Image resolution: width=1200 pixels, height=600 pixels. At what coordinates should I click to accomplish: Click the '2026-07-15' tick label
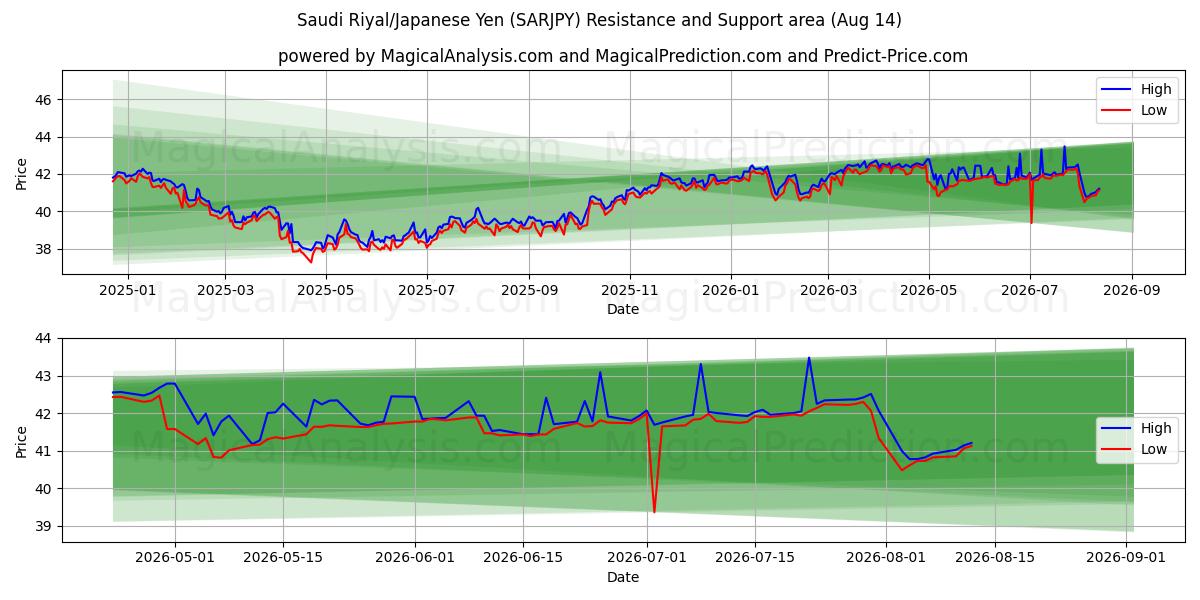[754, 558]
